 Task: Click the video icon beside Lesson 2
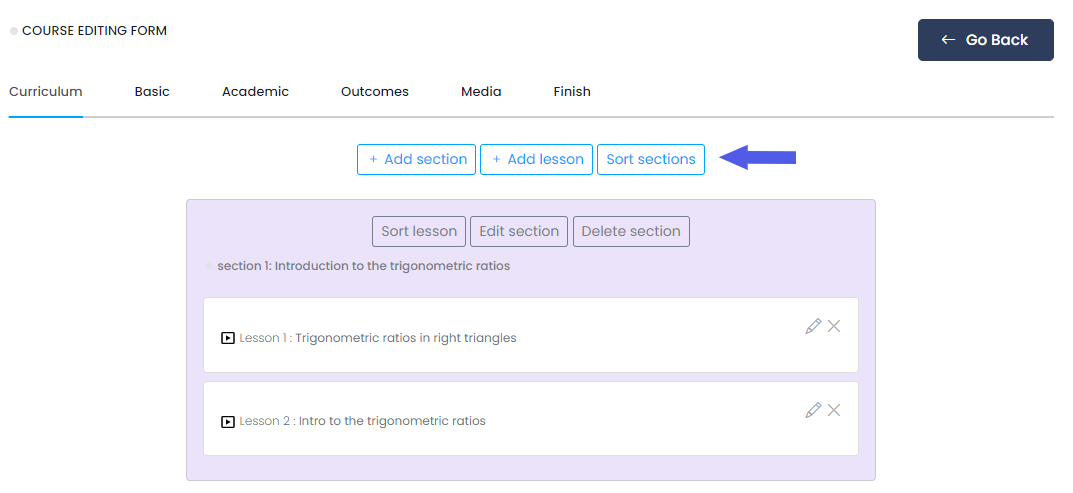coord(228,422)
